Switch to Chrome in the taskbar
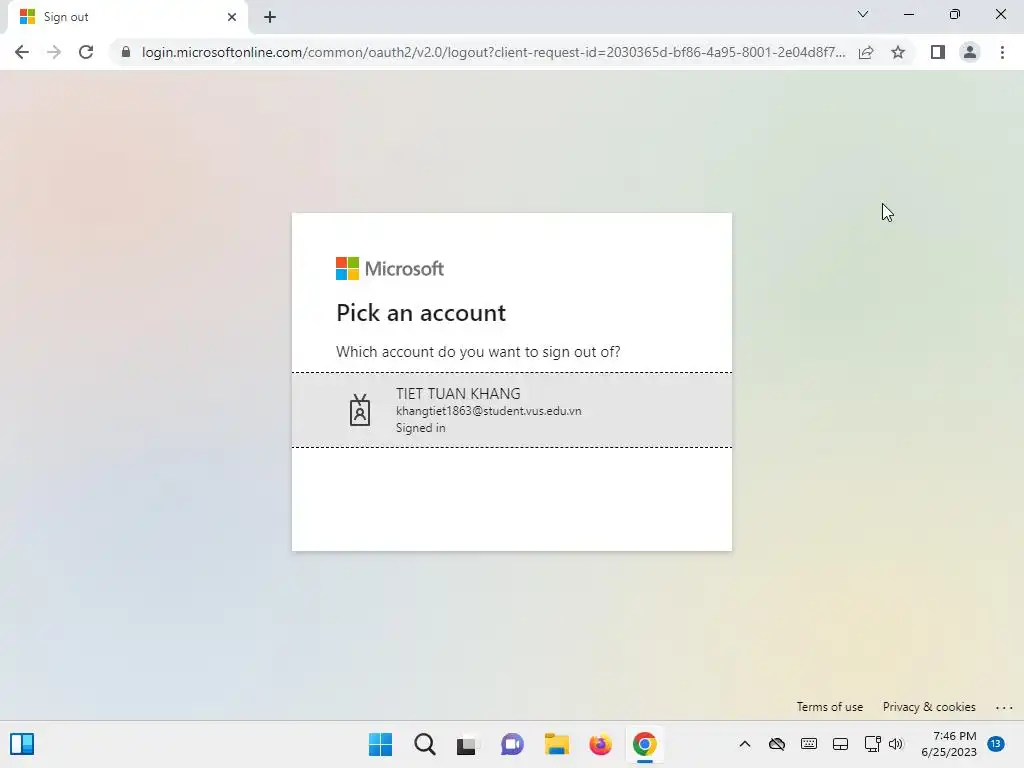The width and height of the screenshot is (1024, 768). click(645, 744)
